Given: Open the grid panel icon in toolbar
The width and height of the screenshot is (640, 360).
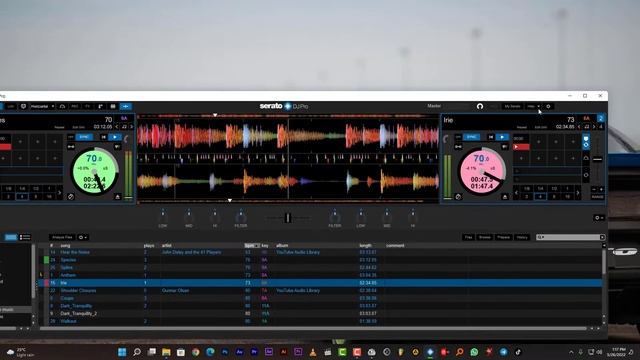Looking at the screenshot, I should coord(113,107).
